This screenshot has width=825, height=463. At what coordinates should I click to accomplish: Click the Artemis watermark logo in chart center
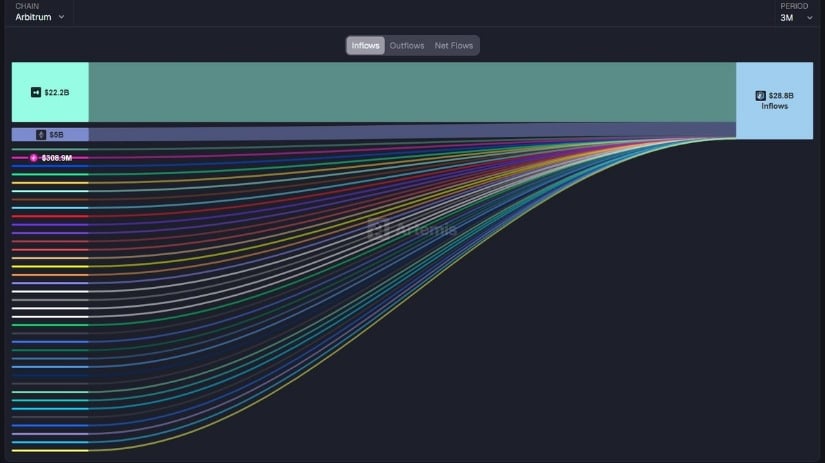point(377,229)
